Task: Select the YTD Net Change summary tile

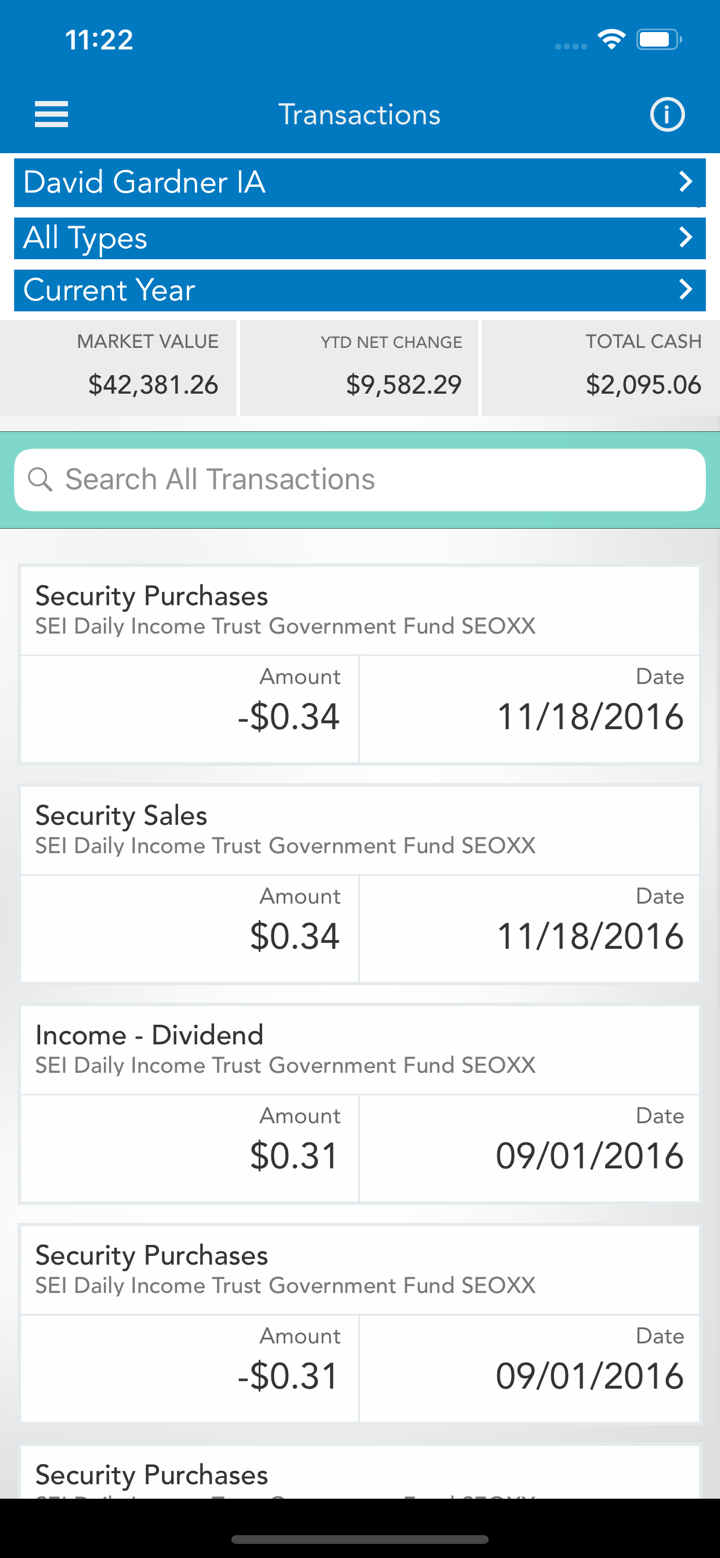Action: point(360,367)
